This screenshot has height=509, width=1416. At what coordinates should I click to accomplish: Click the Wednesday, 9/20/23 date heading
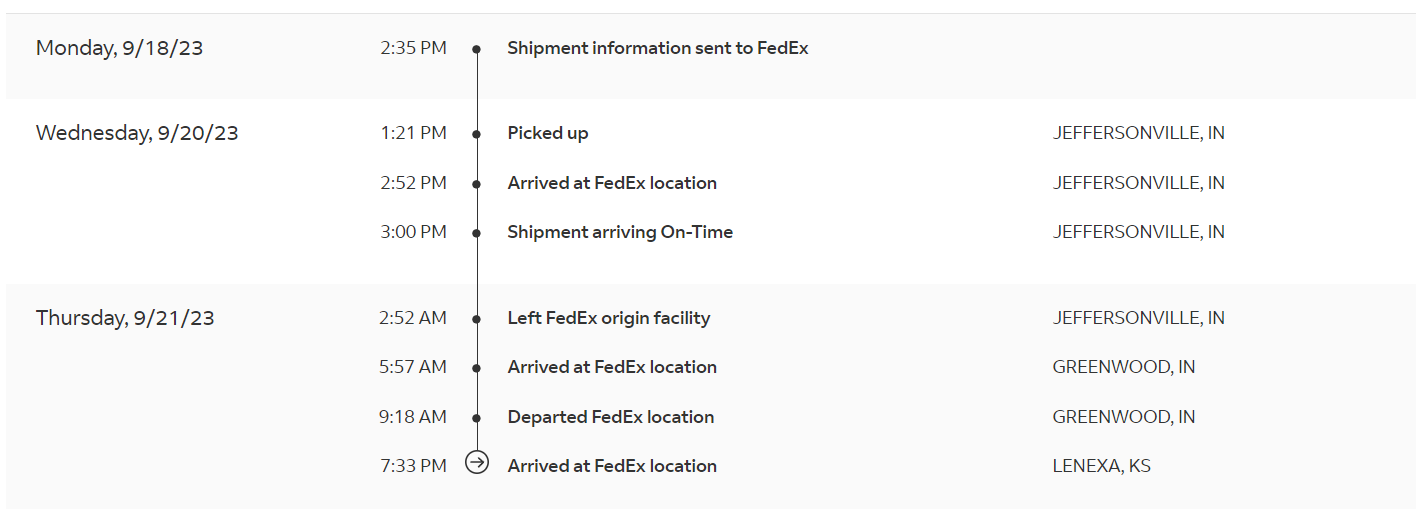tap(137, 133)
